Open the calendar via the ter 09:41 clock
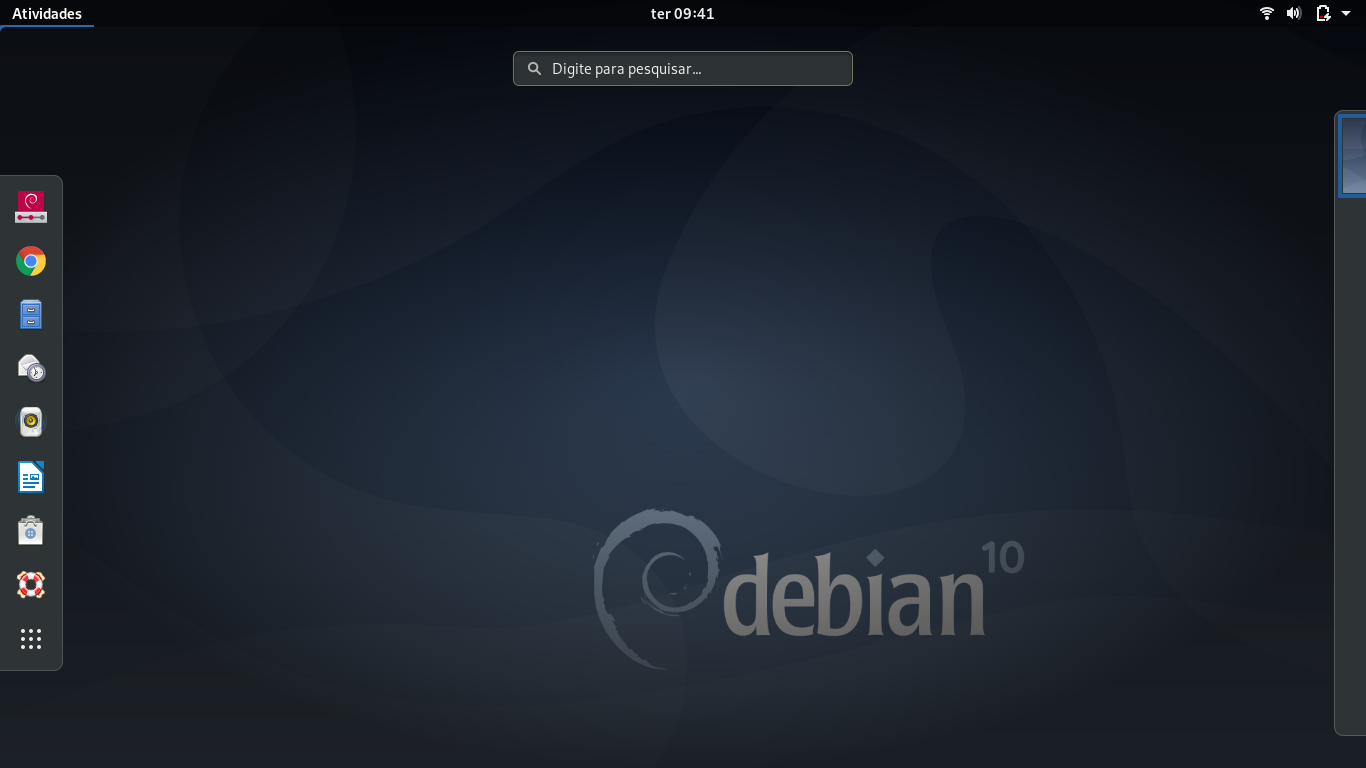The width and height of the screenshot is (1366, 768). [683, 13]
